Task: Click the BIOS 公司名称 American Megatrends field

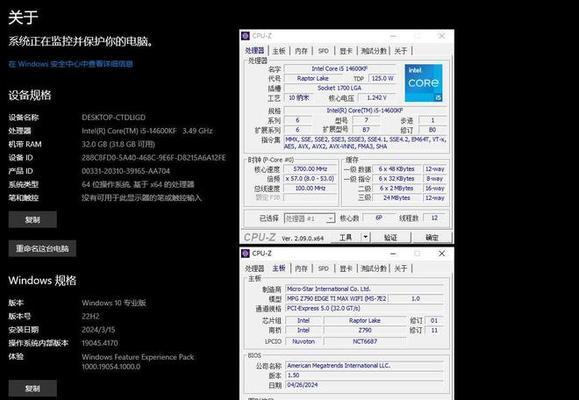Action: (365, 365)
